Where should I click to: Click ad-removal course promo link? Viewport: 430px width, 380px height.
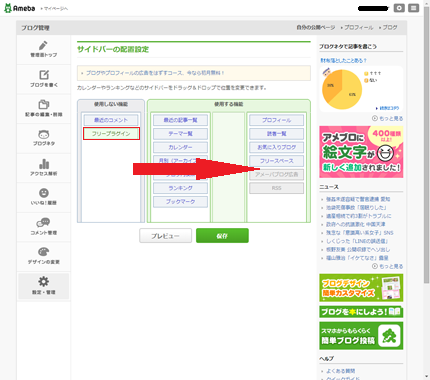[x=155, y=73]
